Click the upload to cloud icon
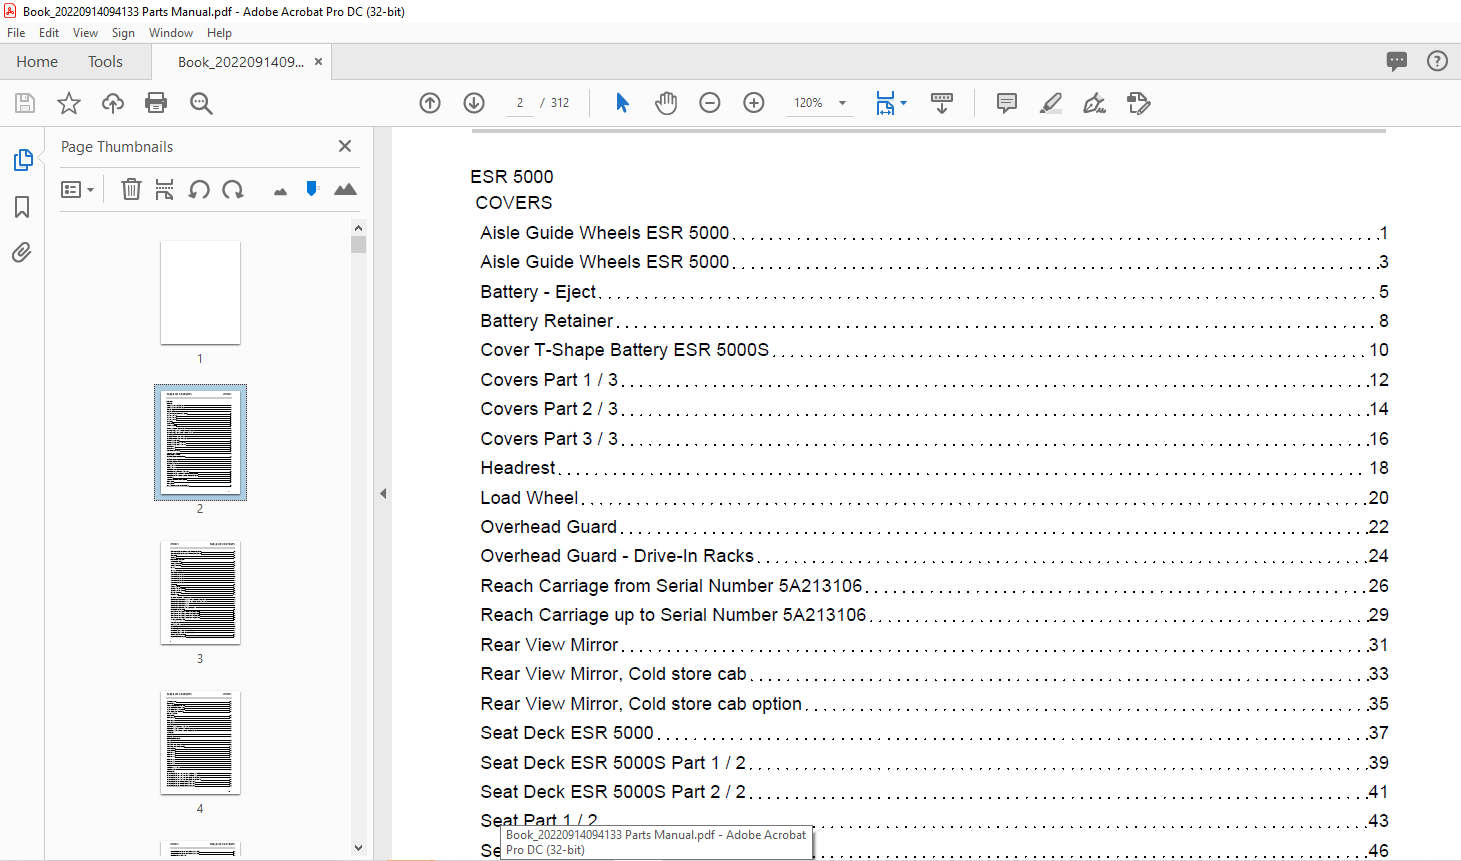This screenshot has width=1461, height=861. pyautogui.click(x=113, y=103)
